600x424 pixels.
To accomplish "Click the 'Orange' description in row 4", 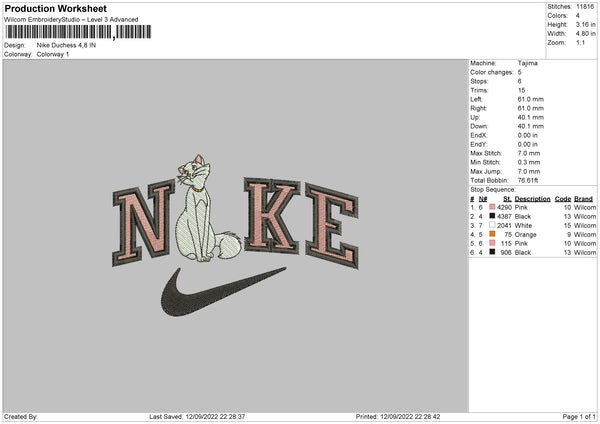I will (x=525, y=235).
